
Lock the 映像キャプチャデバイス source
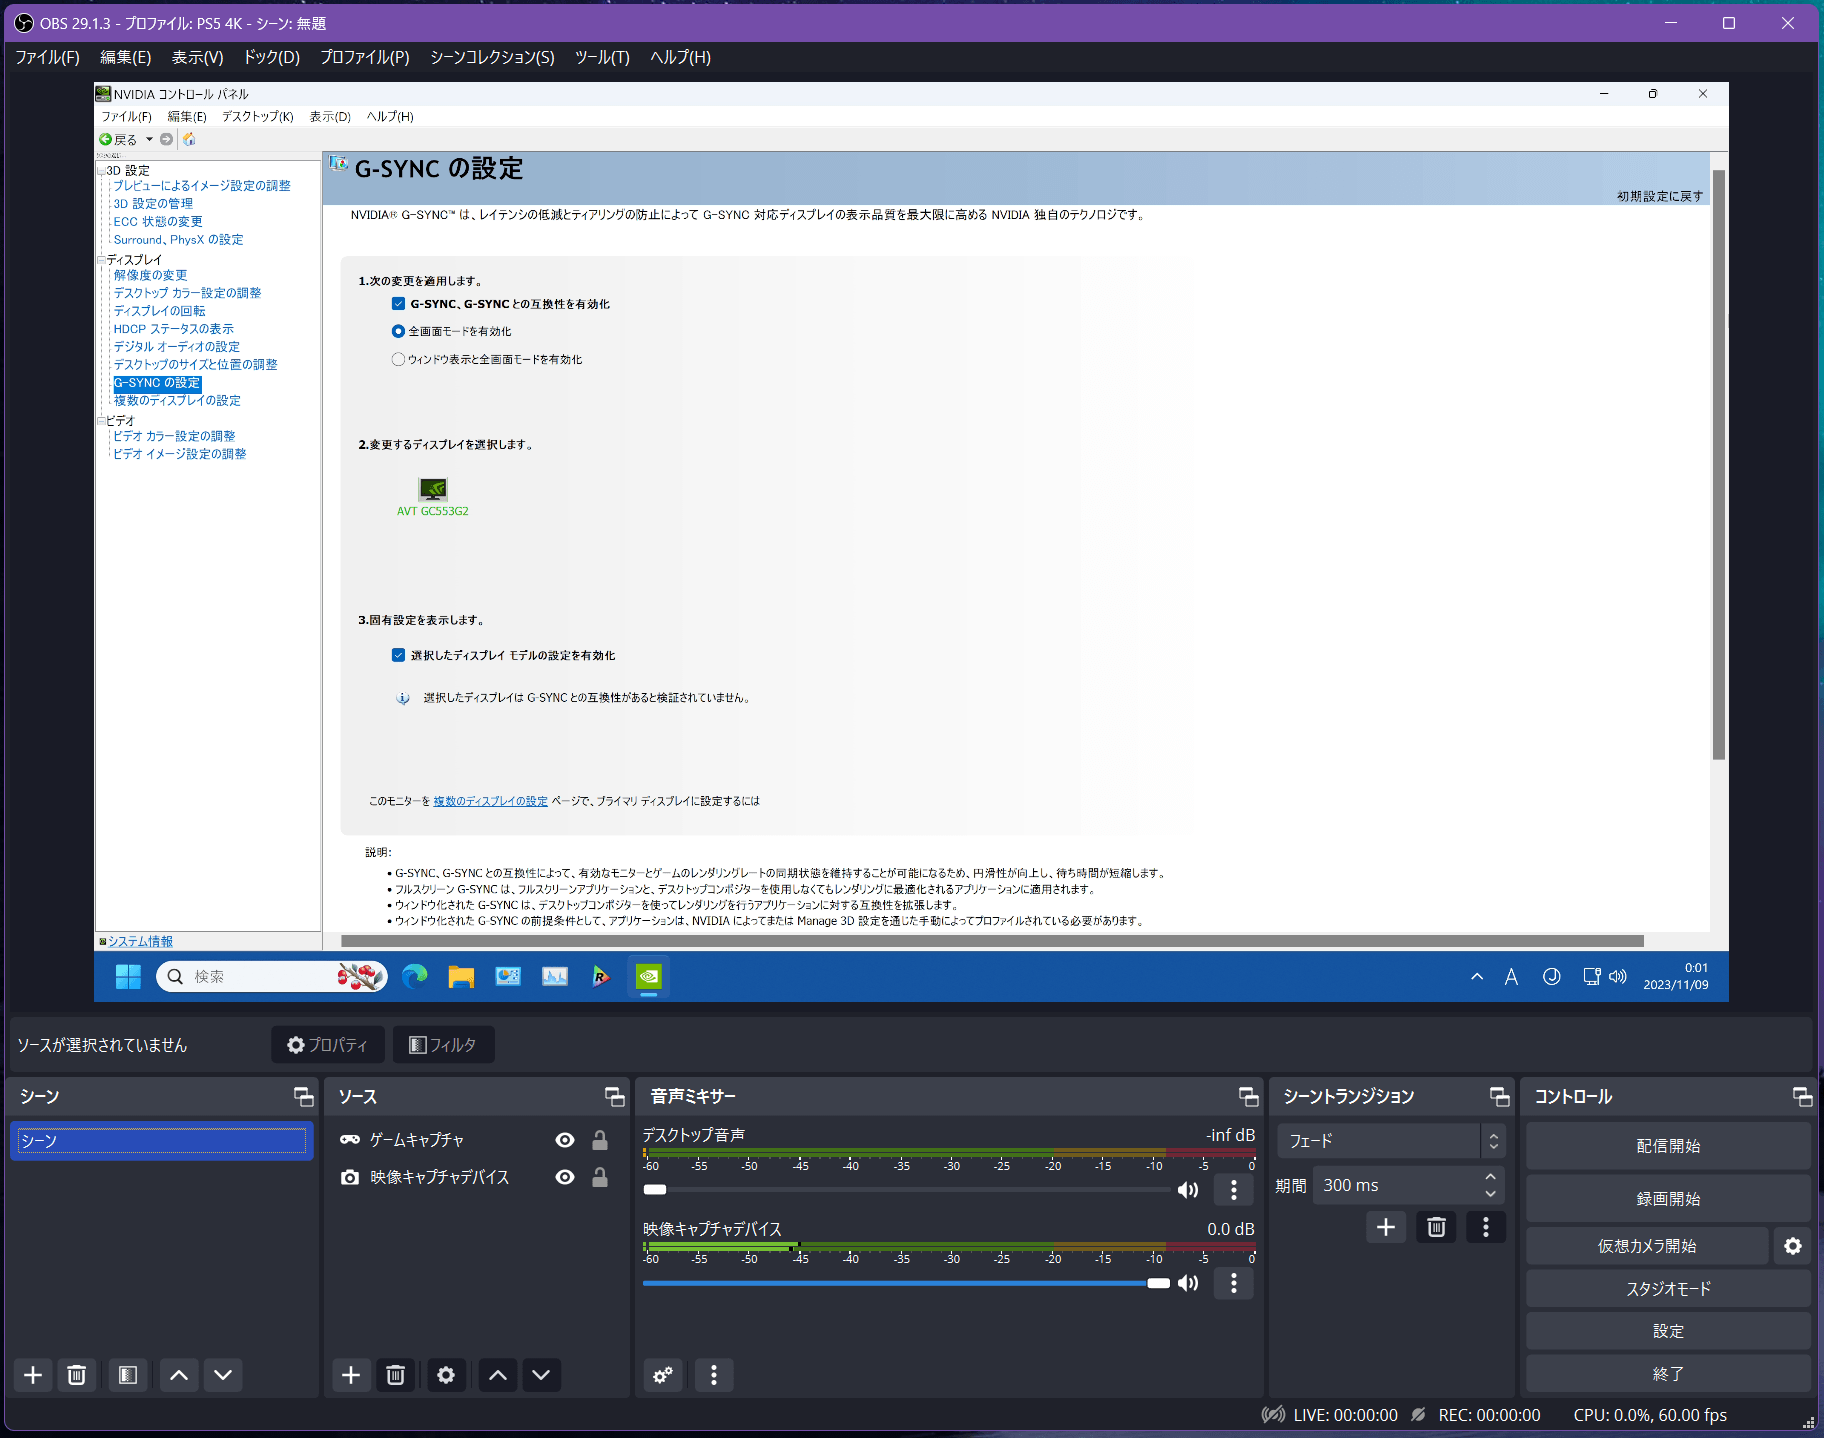click(x=600, y=1177)
